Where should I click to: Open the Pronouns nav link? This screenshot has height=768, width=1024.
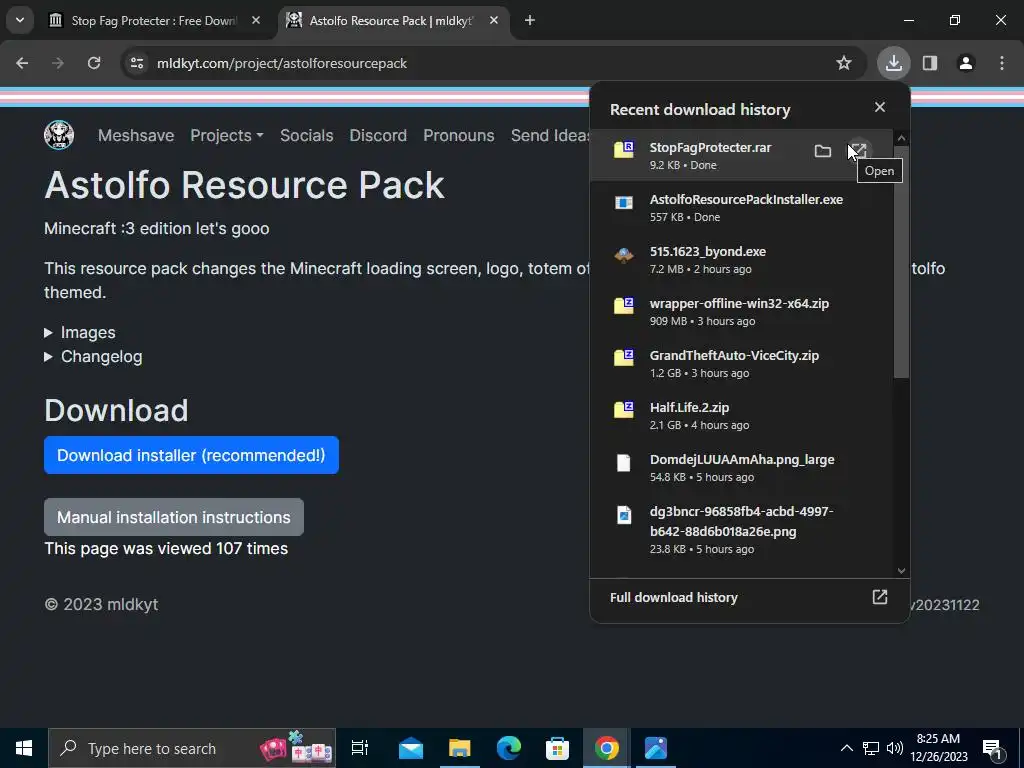point(458,135)
